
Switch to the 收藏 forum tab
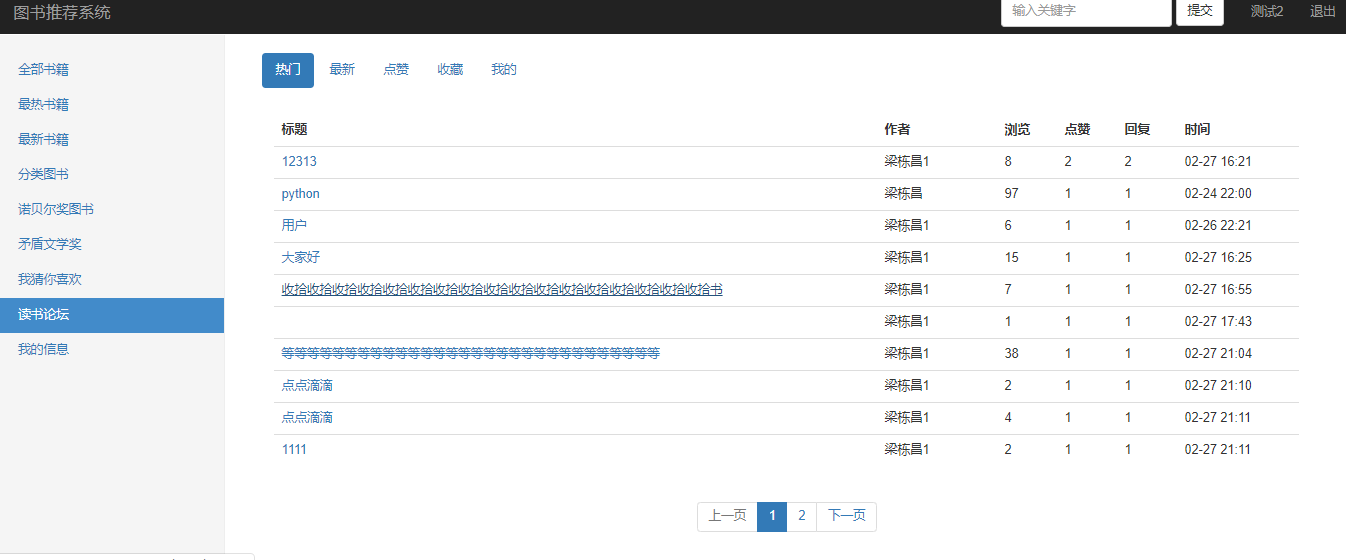[x=450, y=70]
